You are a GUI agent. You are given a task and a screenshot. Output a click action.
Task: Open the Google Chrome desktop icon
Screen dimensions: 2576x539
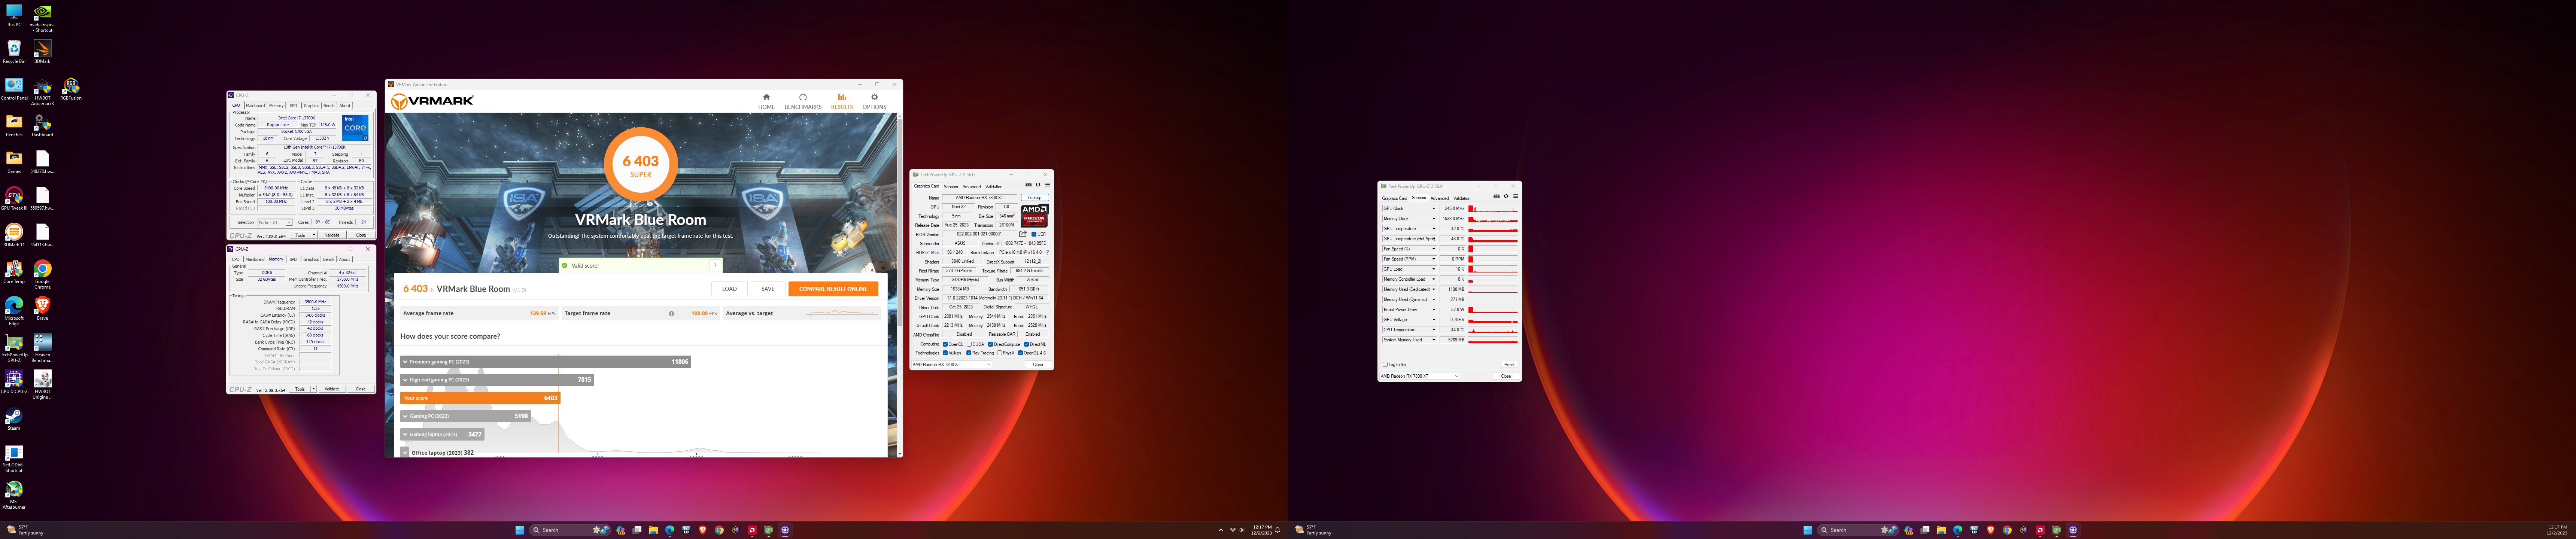tap(42, 274)
